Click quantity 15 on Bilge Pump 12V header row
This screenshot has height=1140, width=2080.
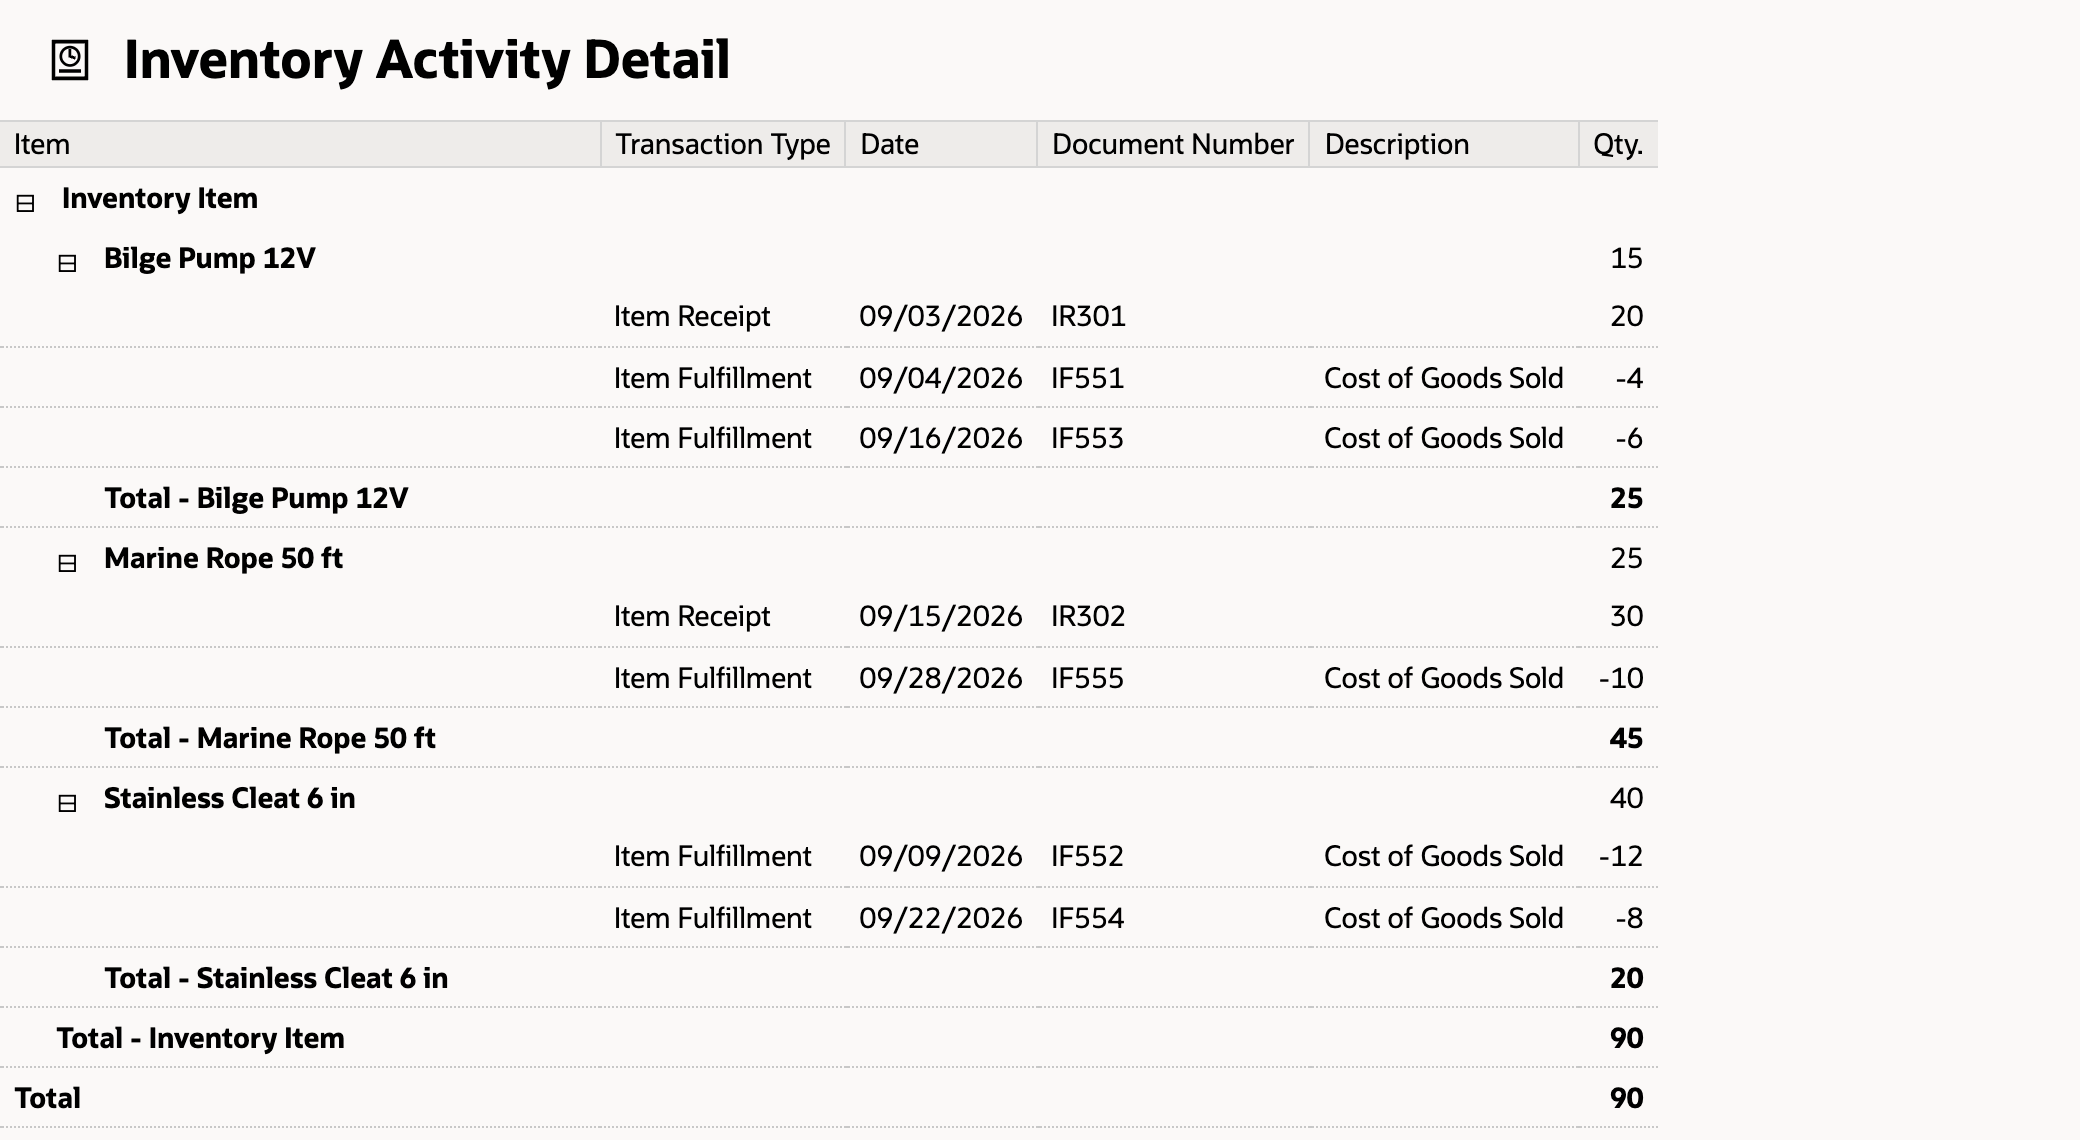pyautogui.click(x=1627, y=258)
